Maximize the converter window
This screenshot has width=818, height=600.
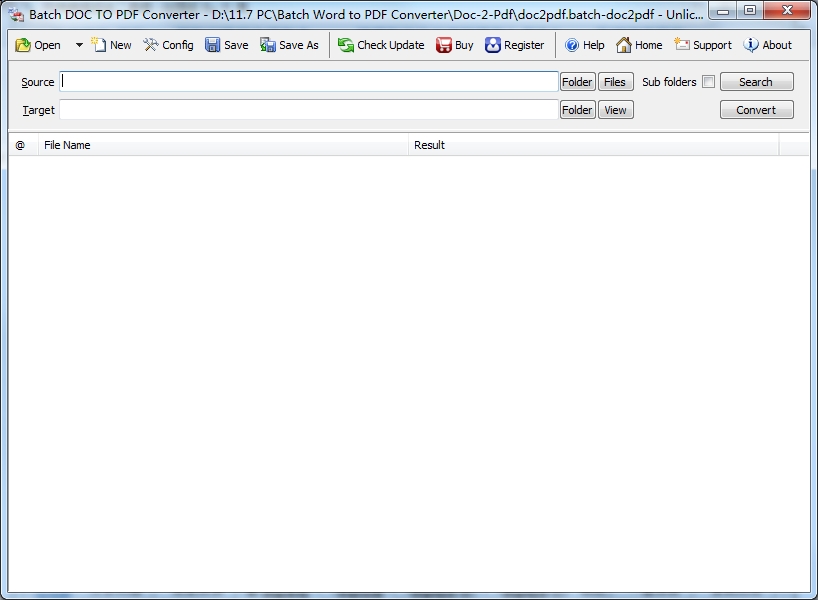tap(750, 10)
